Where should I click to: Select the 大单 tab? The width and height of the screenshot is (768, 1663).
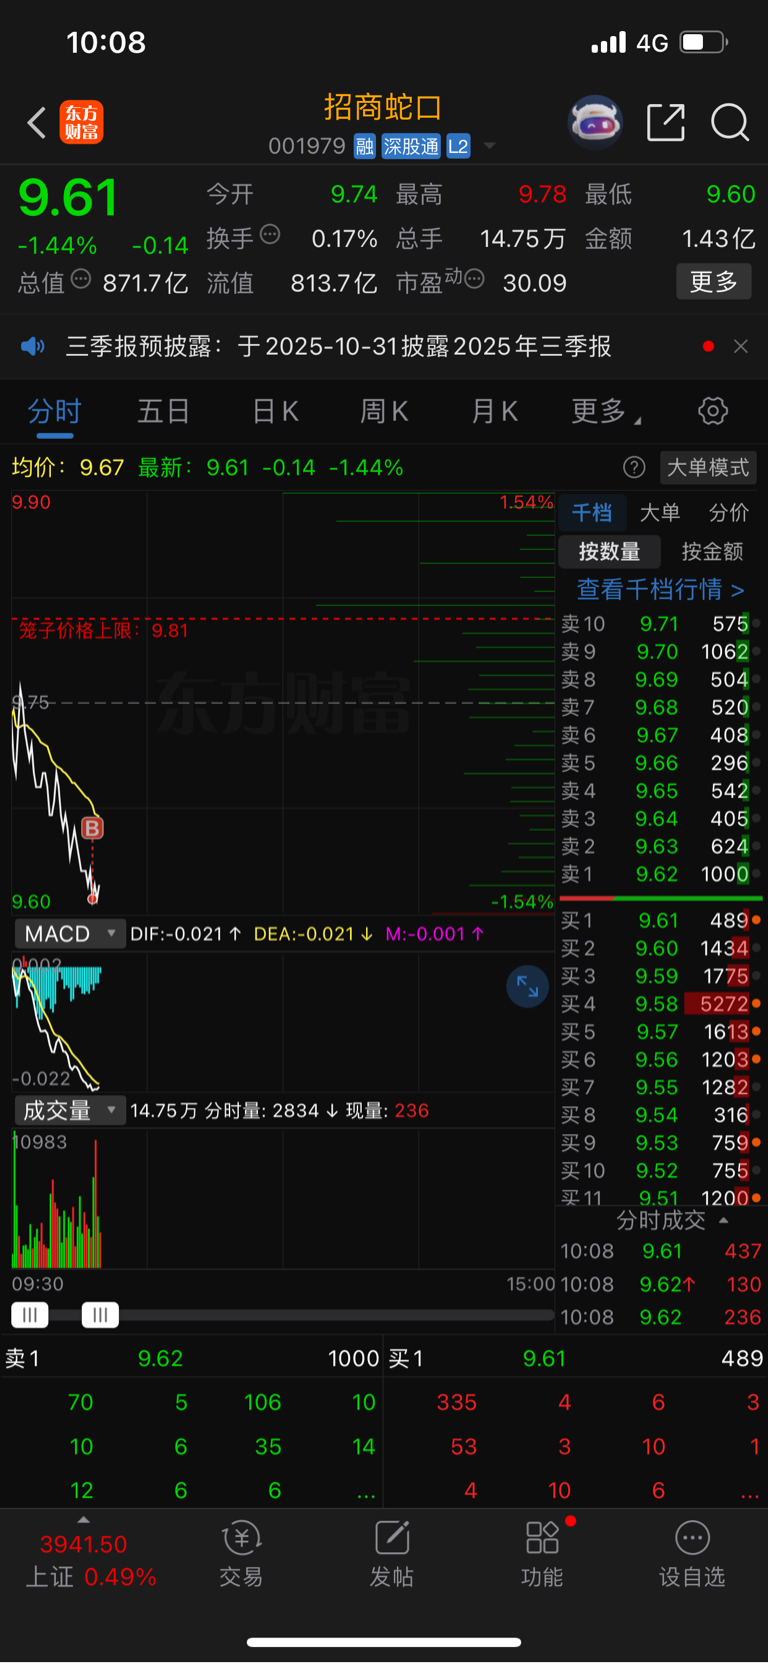tap(660, 513)
